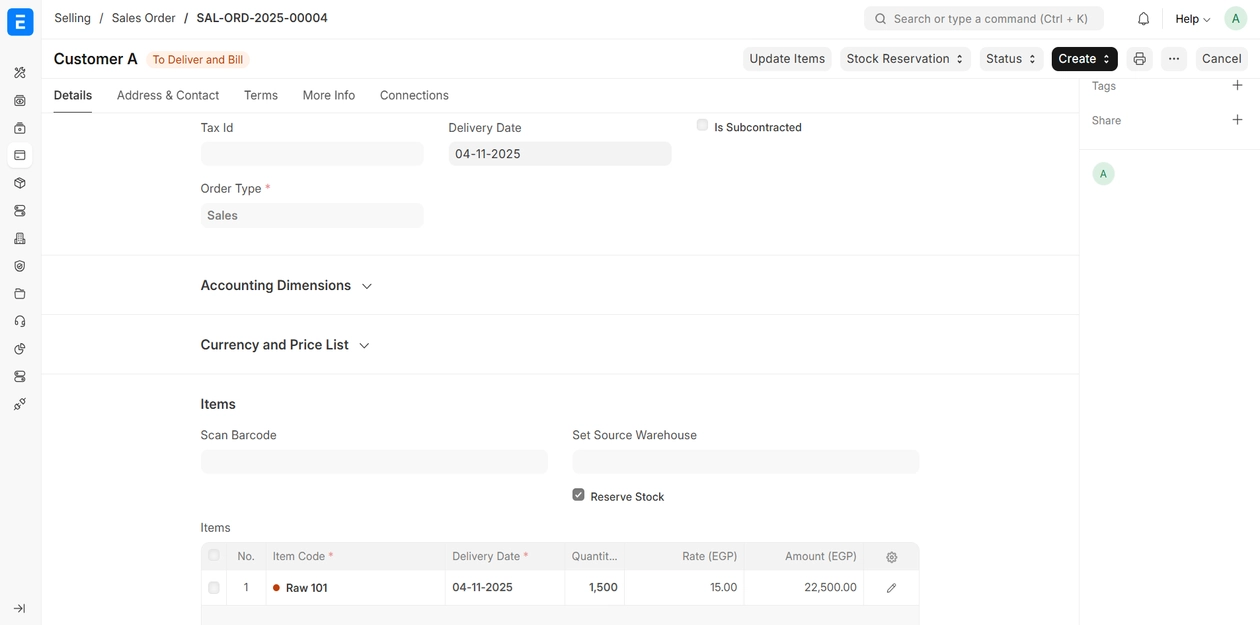The height and width of the screenshot is (625, 1260).
Task: Expand the sidebar with bottom-left arrow icon
Action: 19,608
